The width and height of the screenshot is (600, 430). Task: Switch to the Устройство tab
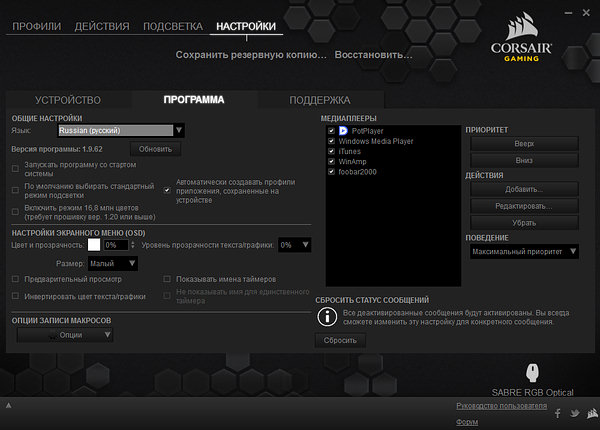68,100
